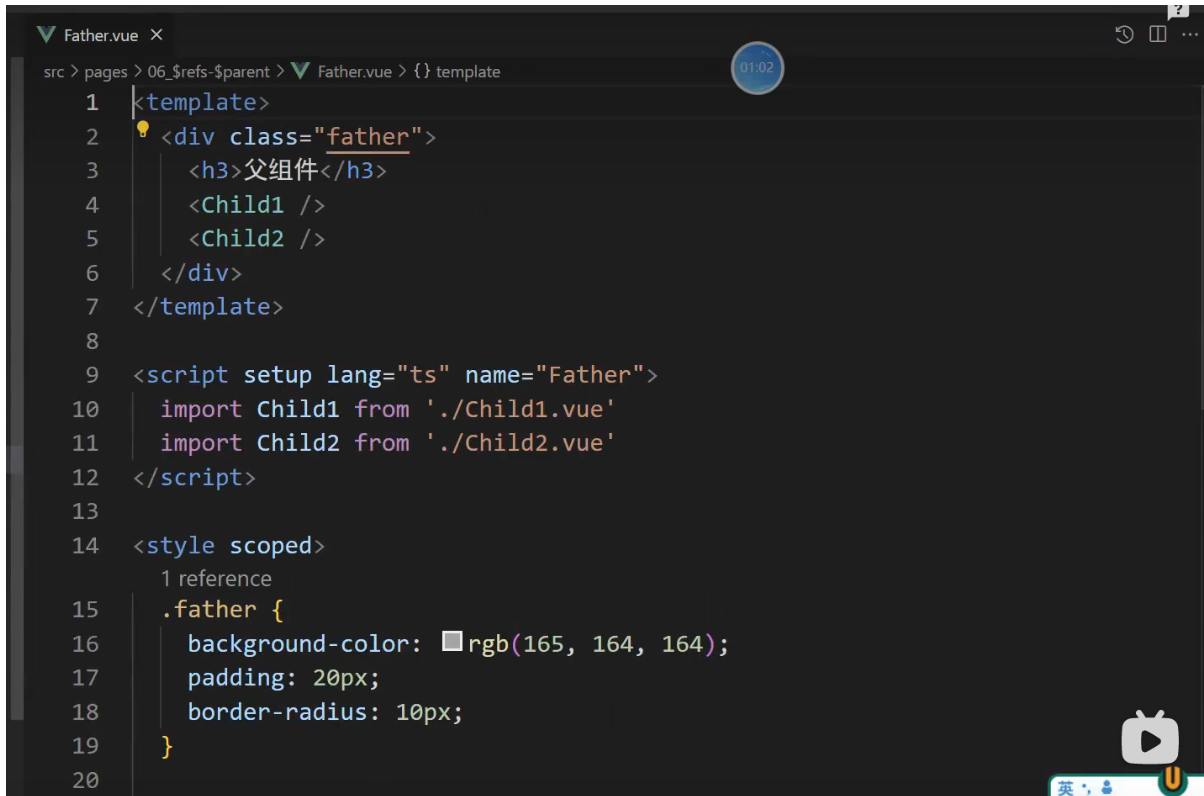Click the closing '</script>' tag
Viewport: 1204px width, 796px height.
pyautogui.click(x=194, y=477)
